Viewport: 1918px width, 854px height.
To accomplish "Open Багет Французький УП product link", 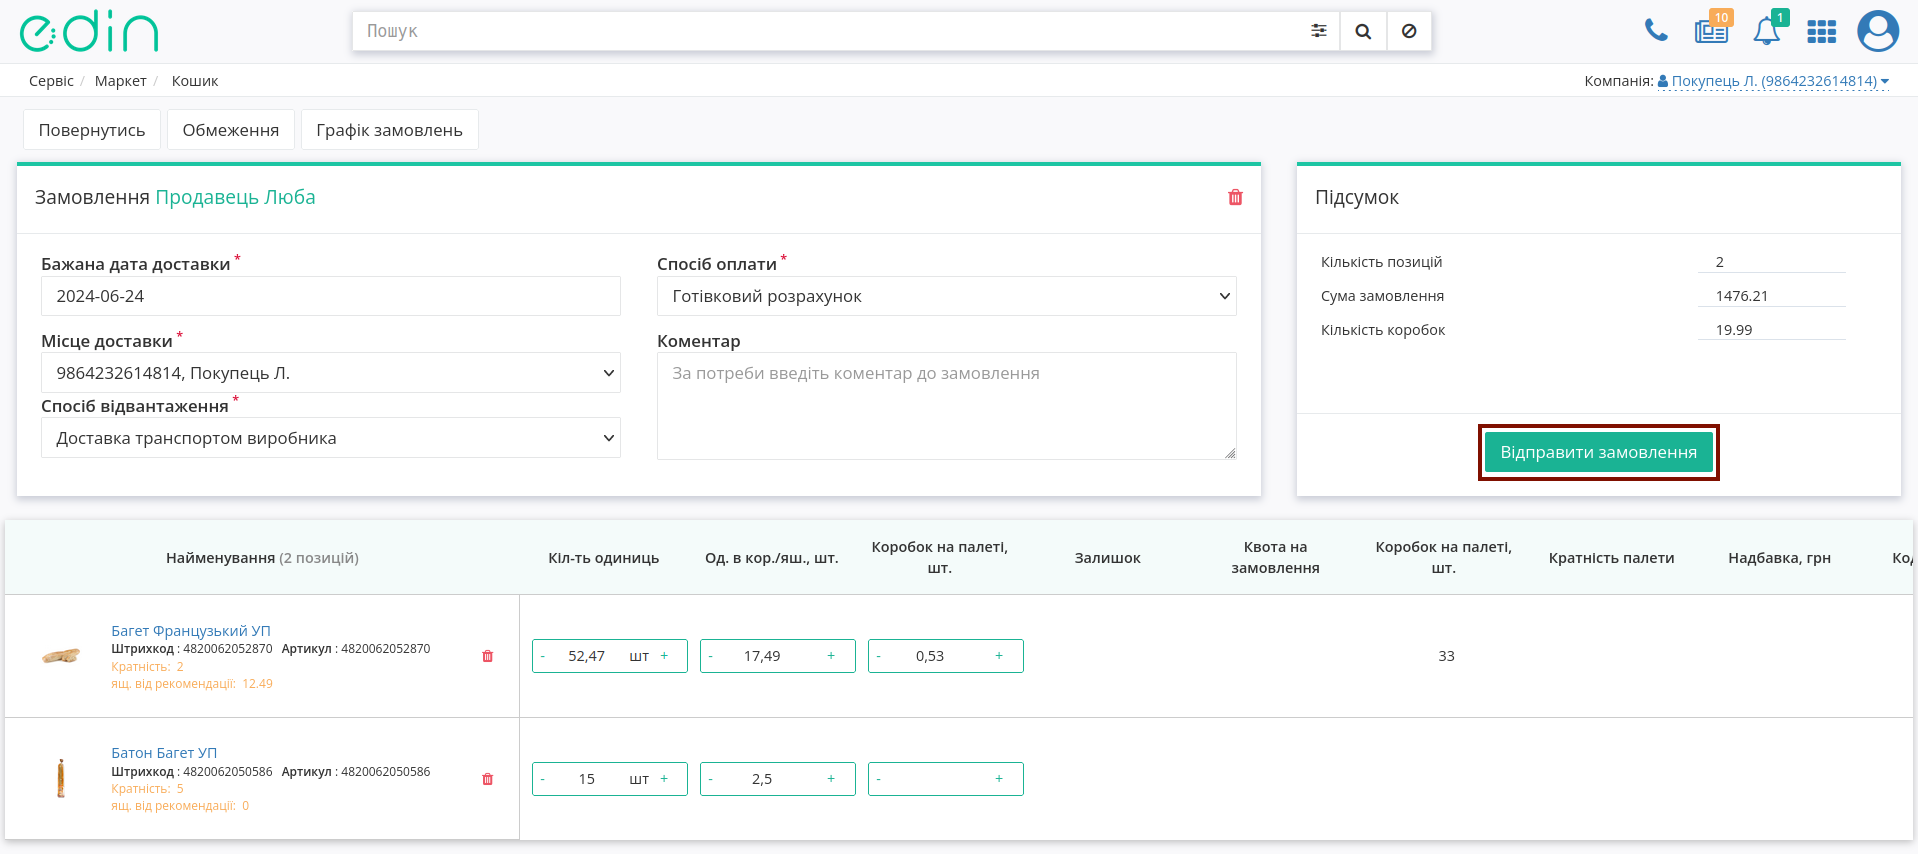I will 191,631.
